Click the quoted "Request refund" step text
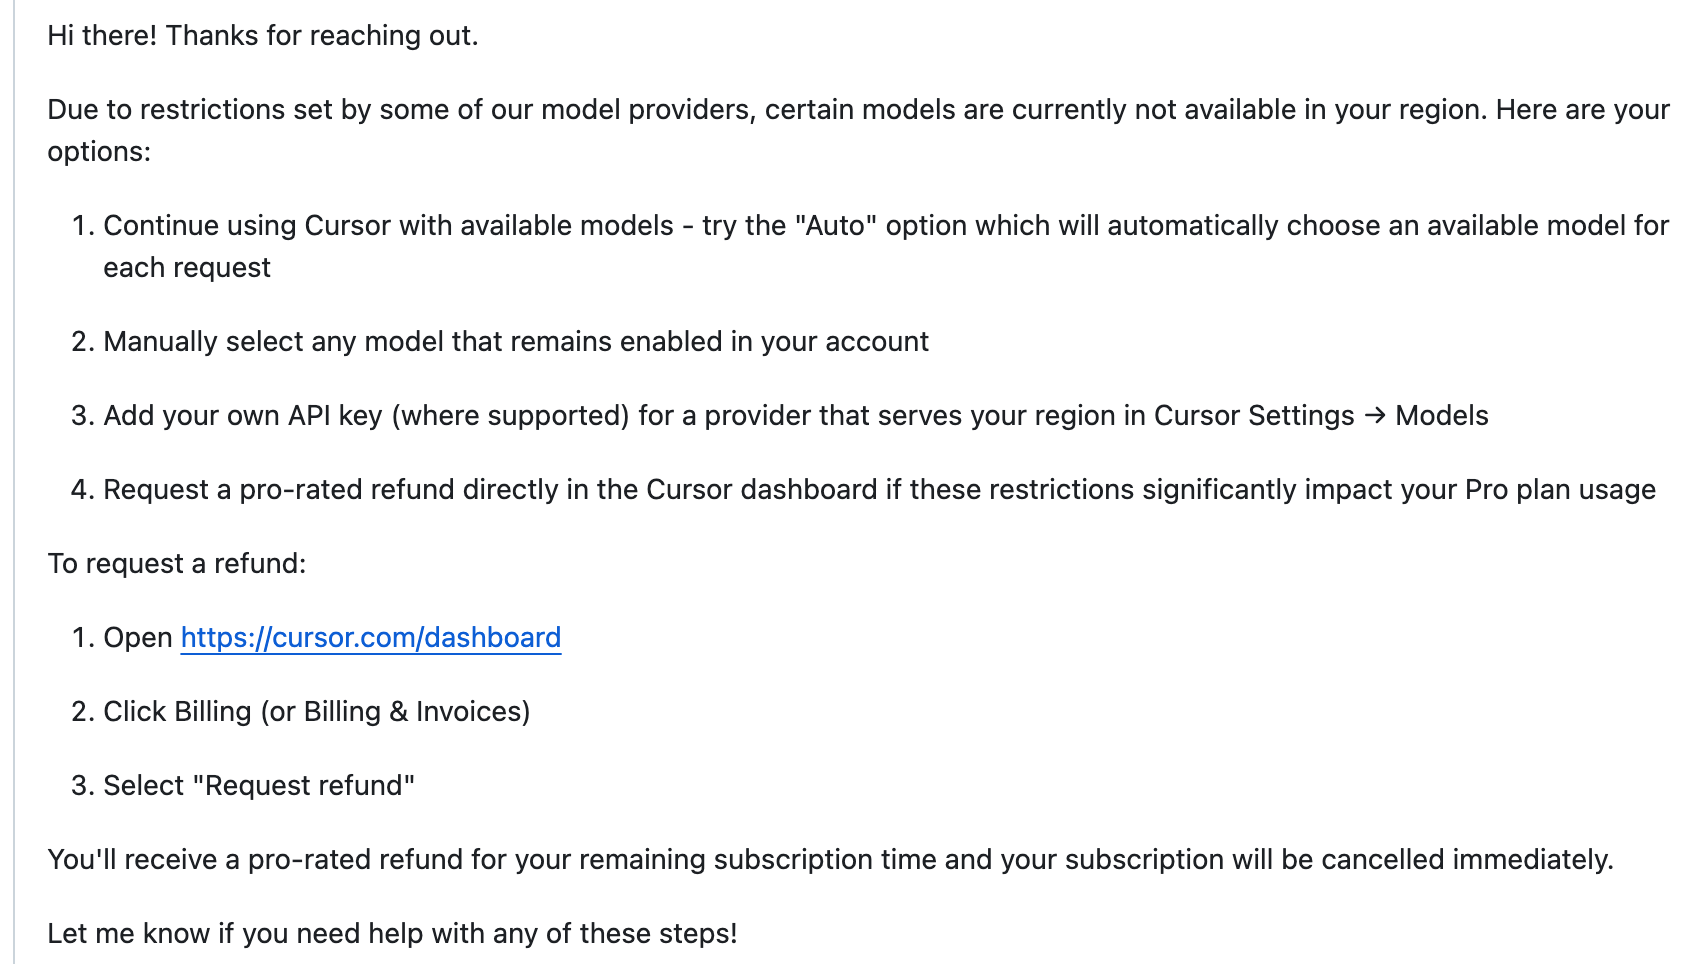The width and height of the screenshot is (1700, 964). [309, 786]
